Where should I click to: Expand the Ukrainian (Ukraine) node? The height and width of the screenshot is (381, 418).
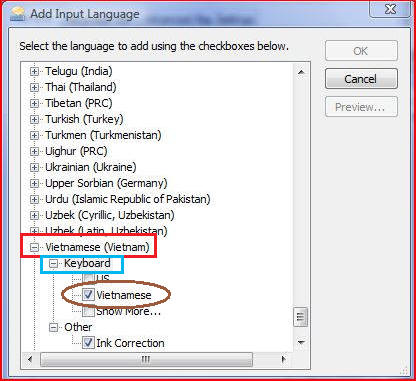point(34,167)
